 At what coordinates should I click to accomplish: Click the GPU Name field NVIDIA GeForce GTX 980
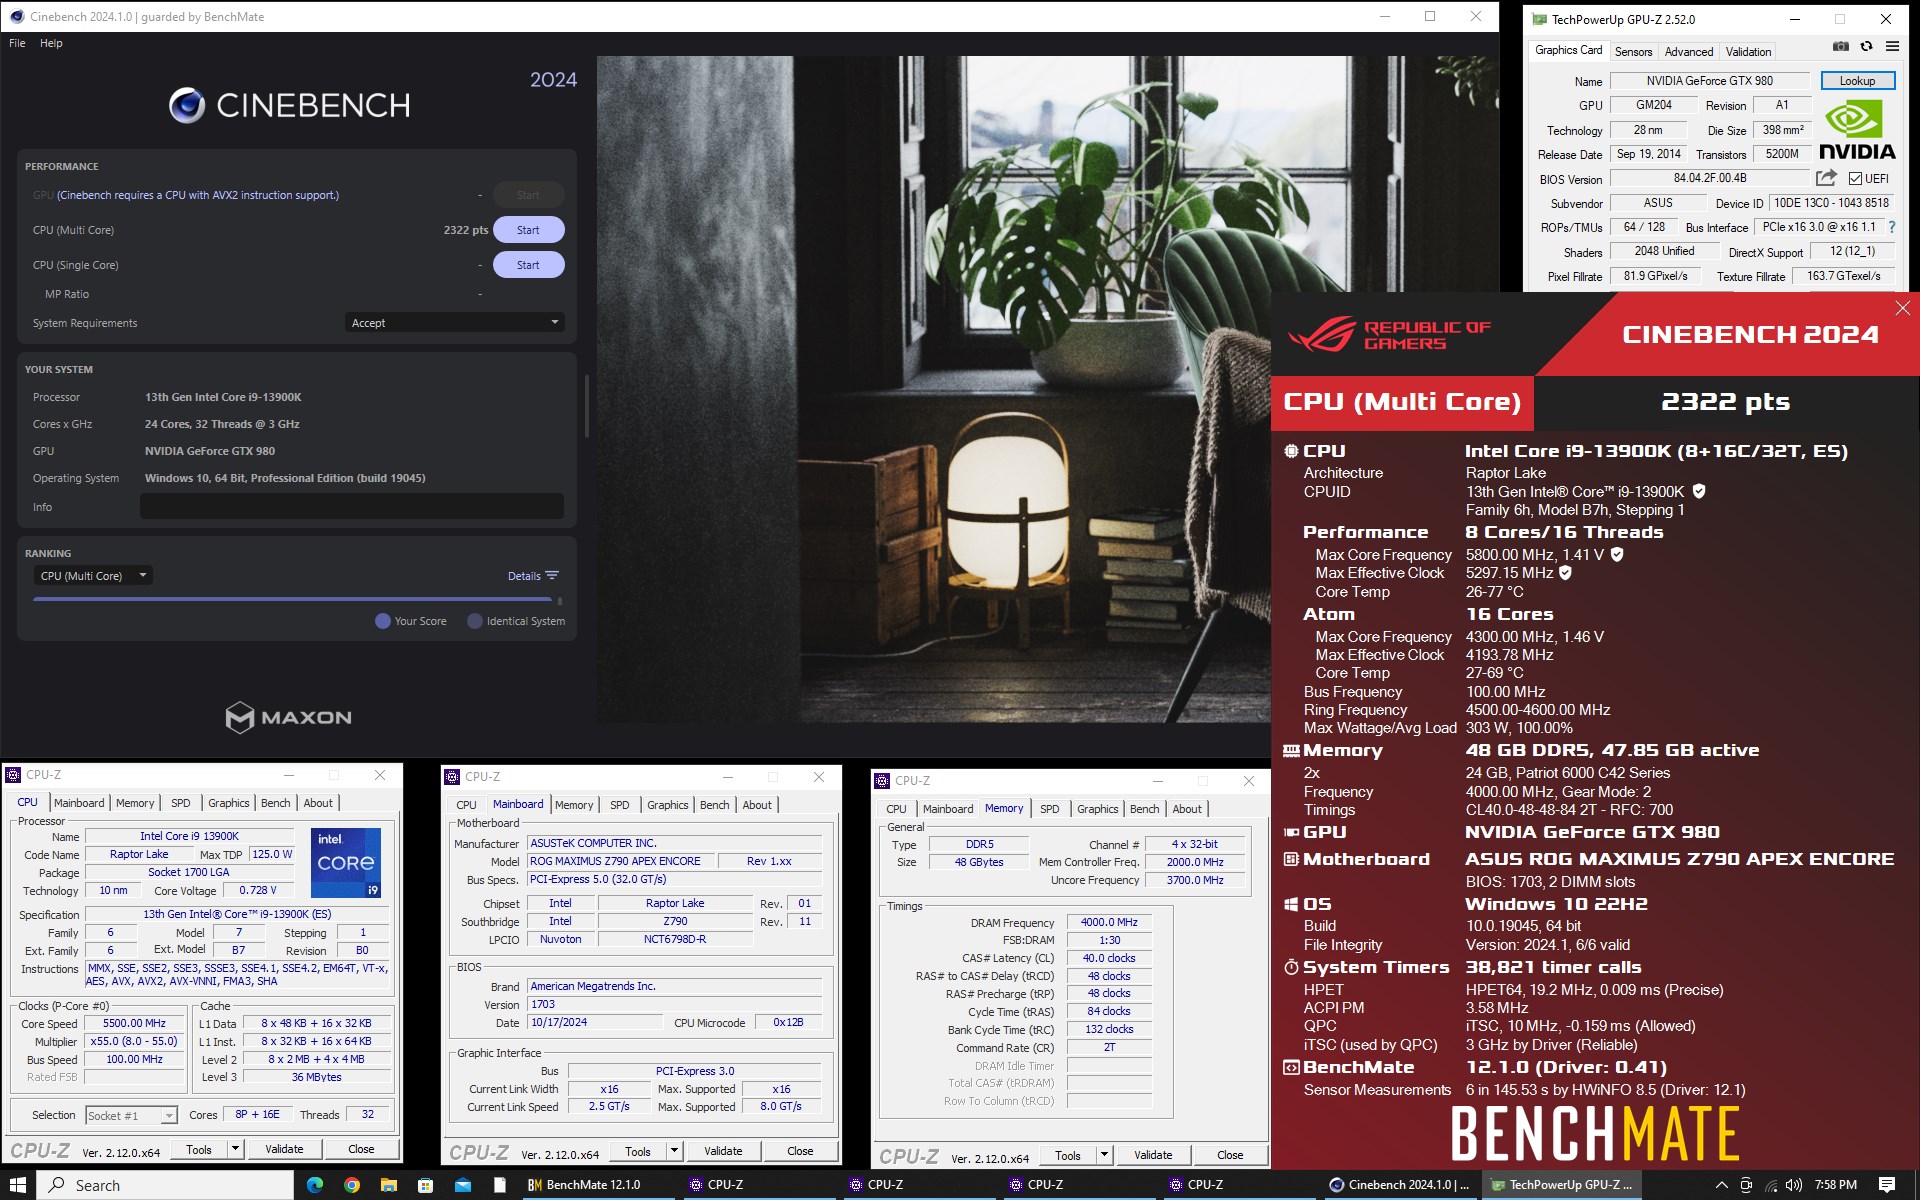1709,81
